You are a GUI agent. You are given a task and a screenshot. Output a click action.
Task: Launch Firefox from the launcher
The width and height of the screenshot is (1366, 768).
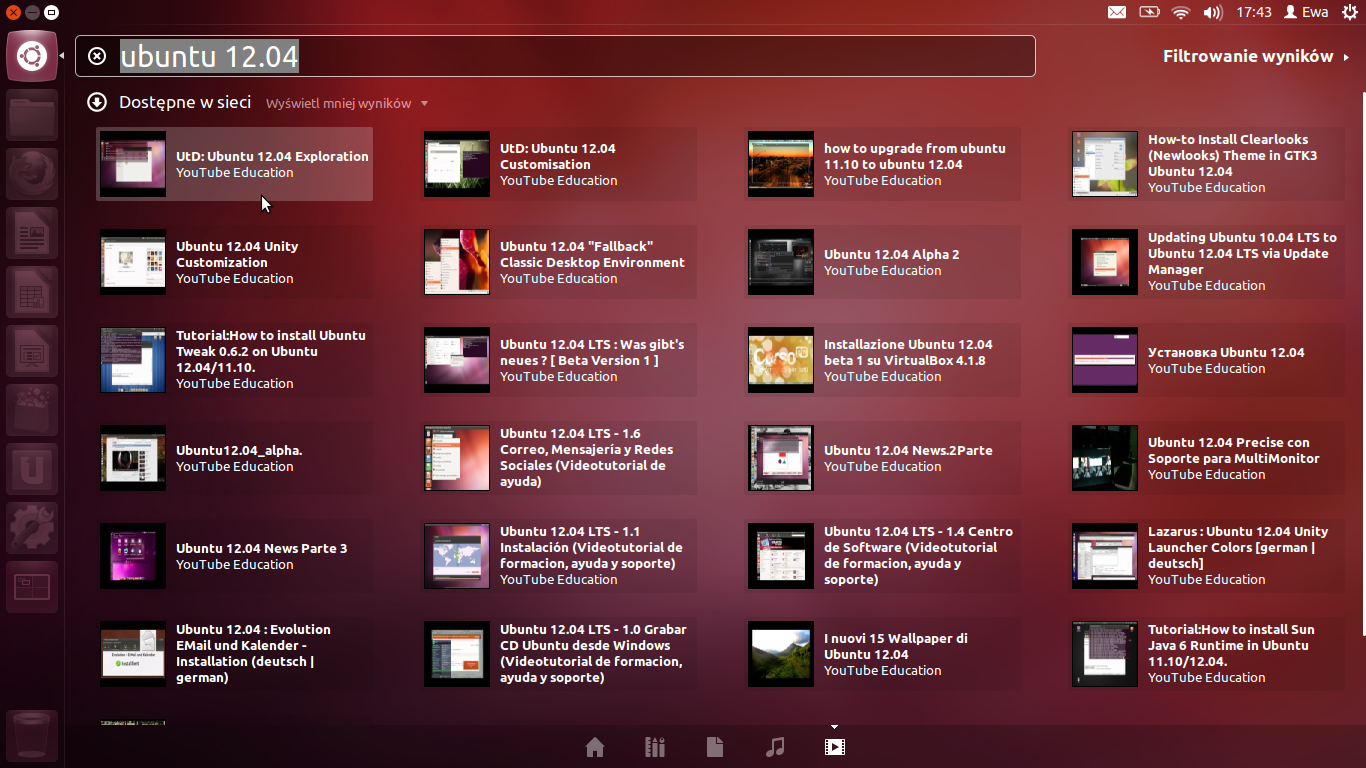[x=32, y=176]
